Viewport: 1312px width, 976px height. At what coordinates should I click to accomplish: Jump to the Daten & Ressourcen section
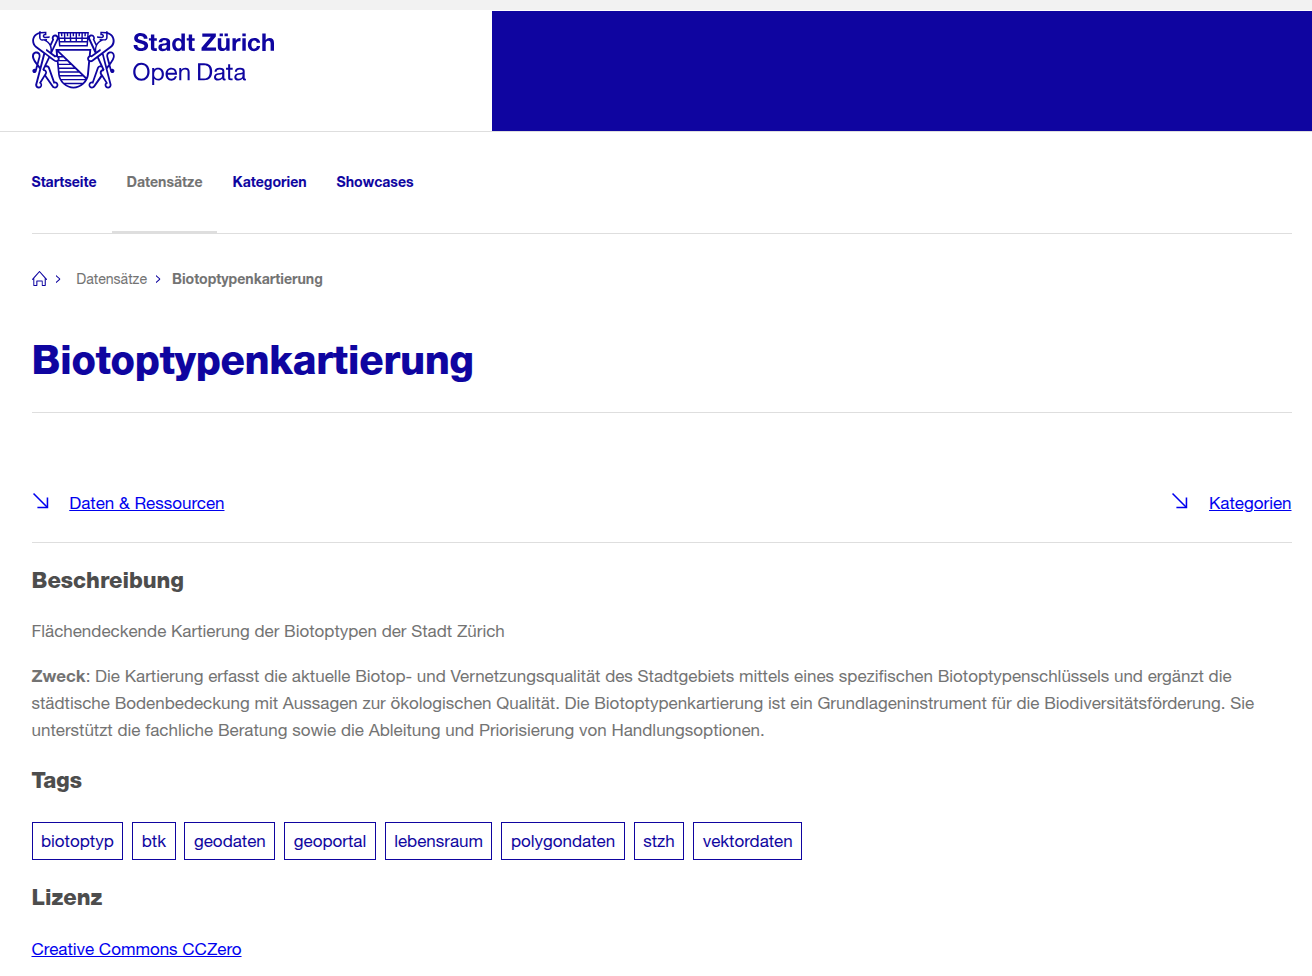(x=147, y=503)
